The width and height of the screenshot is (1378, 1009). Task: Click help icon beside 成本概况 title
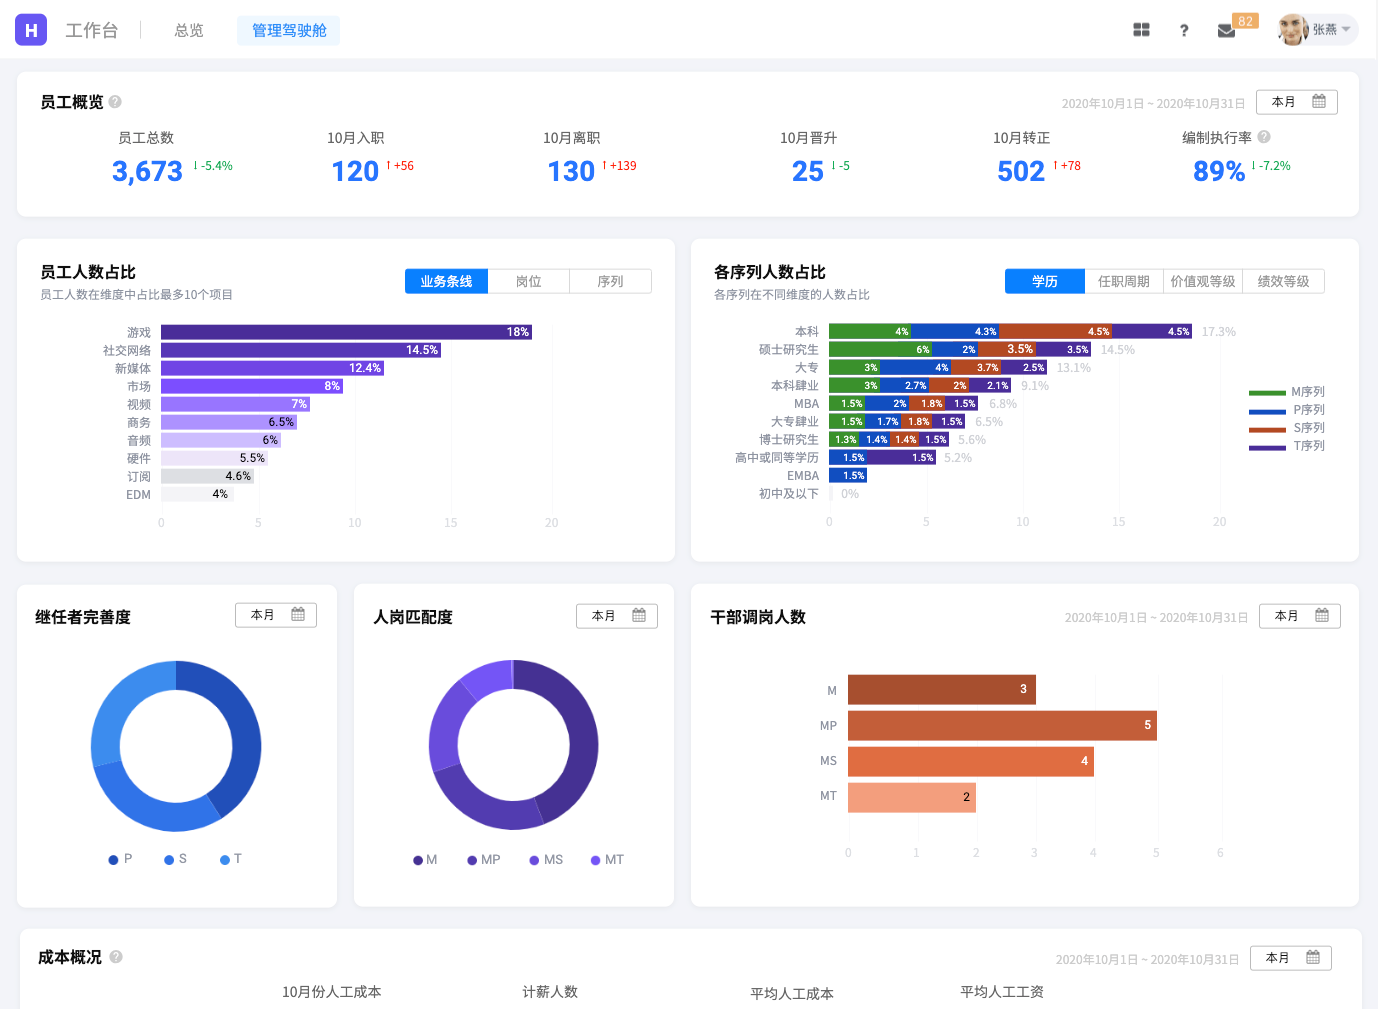coord(116,957)
